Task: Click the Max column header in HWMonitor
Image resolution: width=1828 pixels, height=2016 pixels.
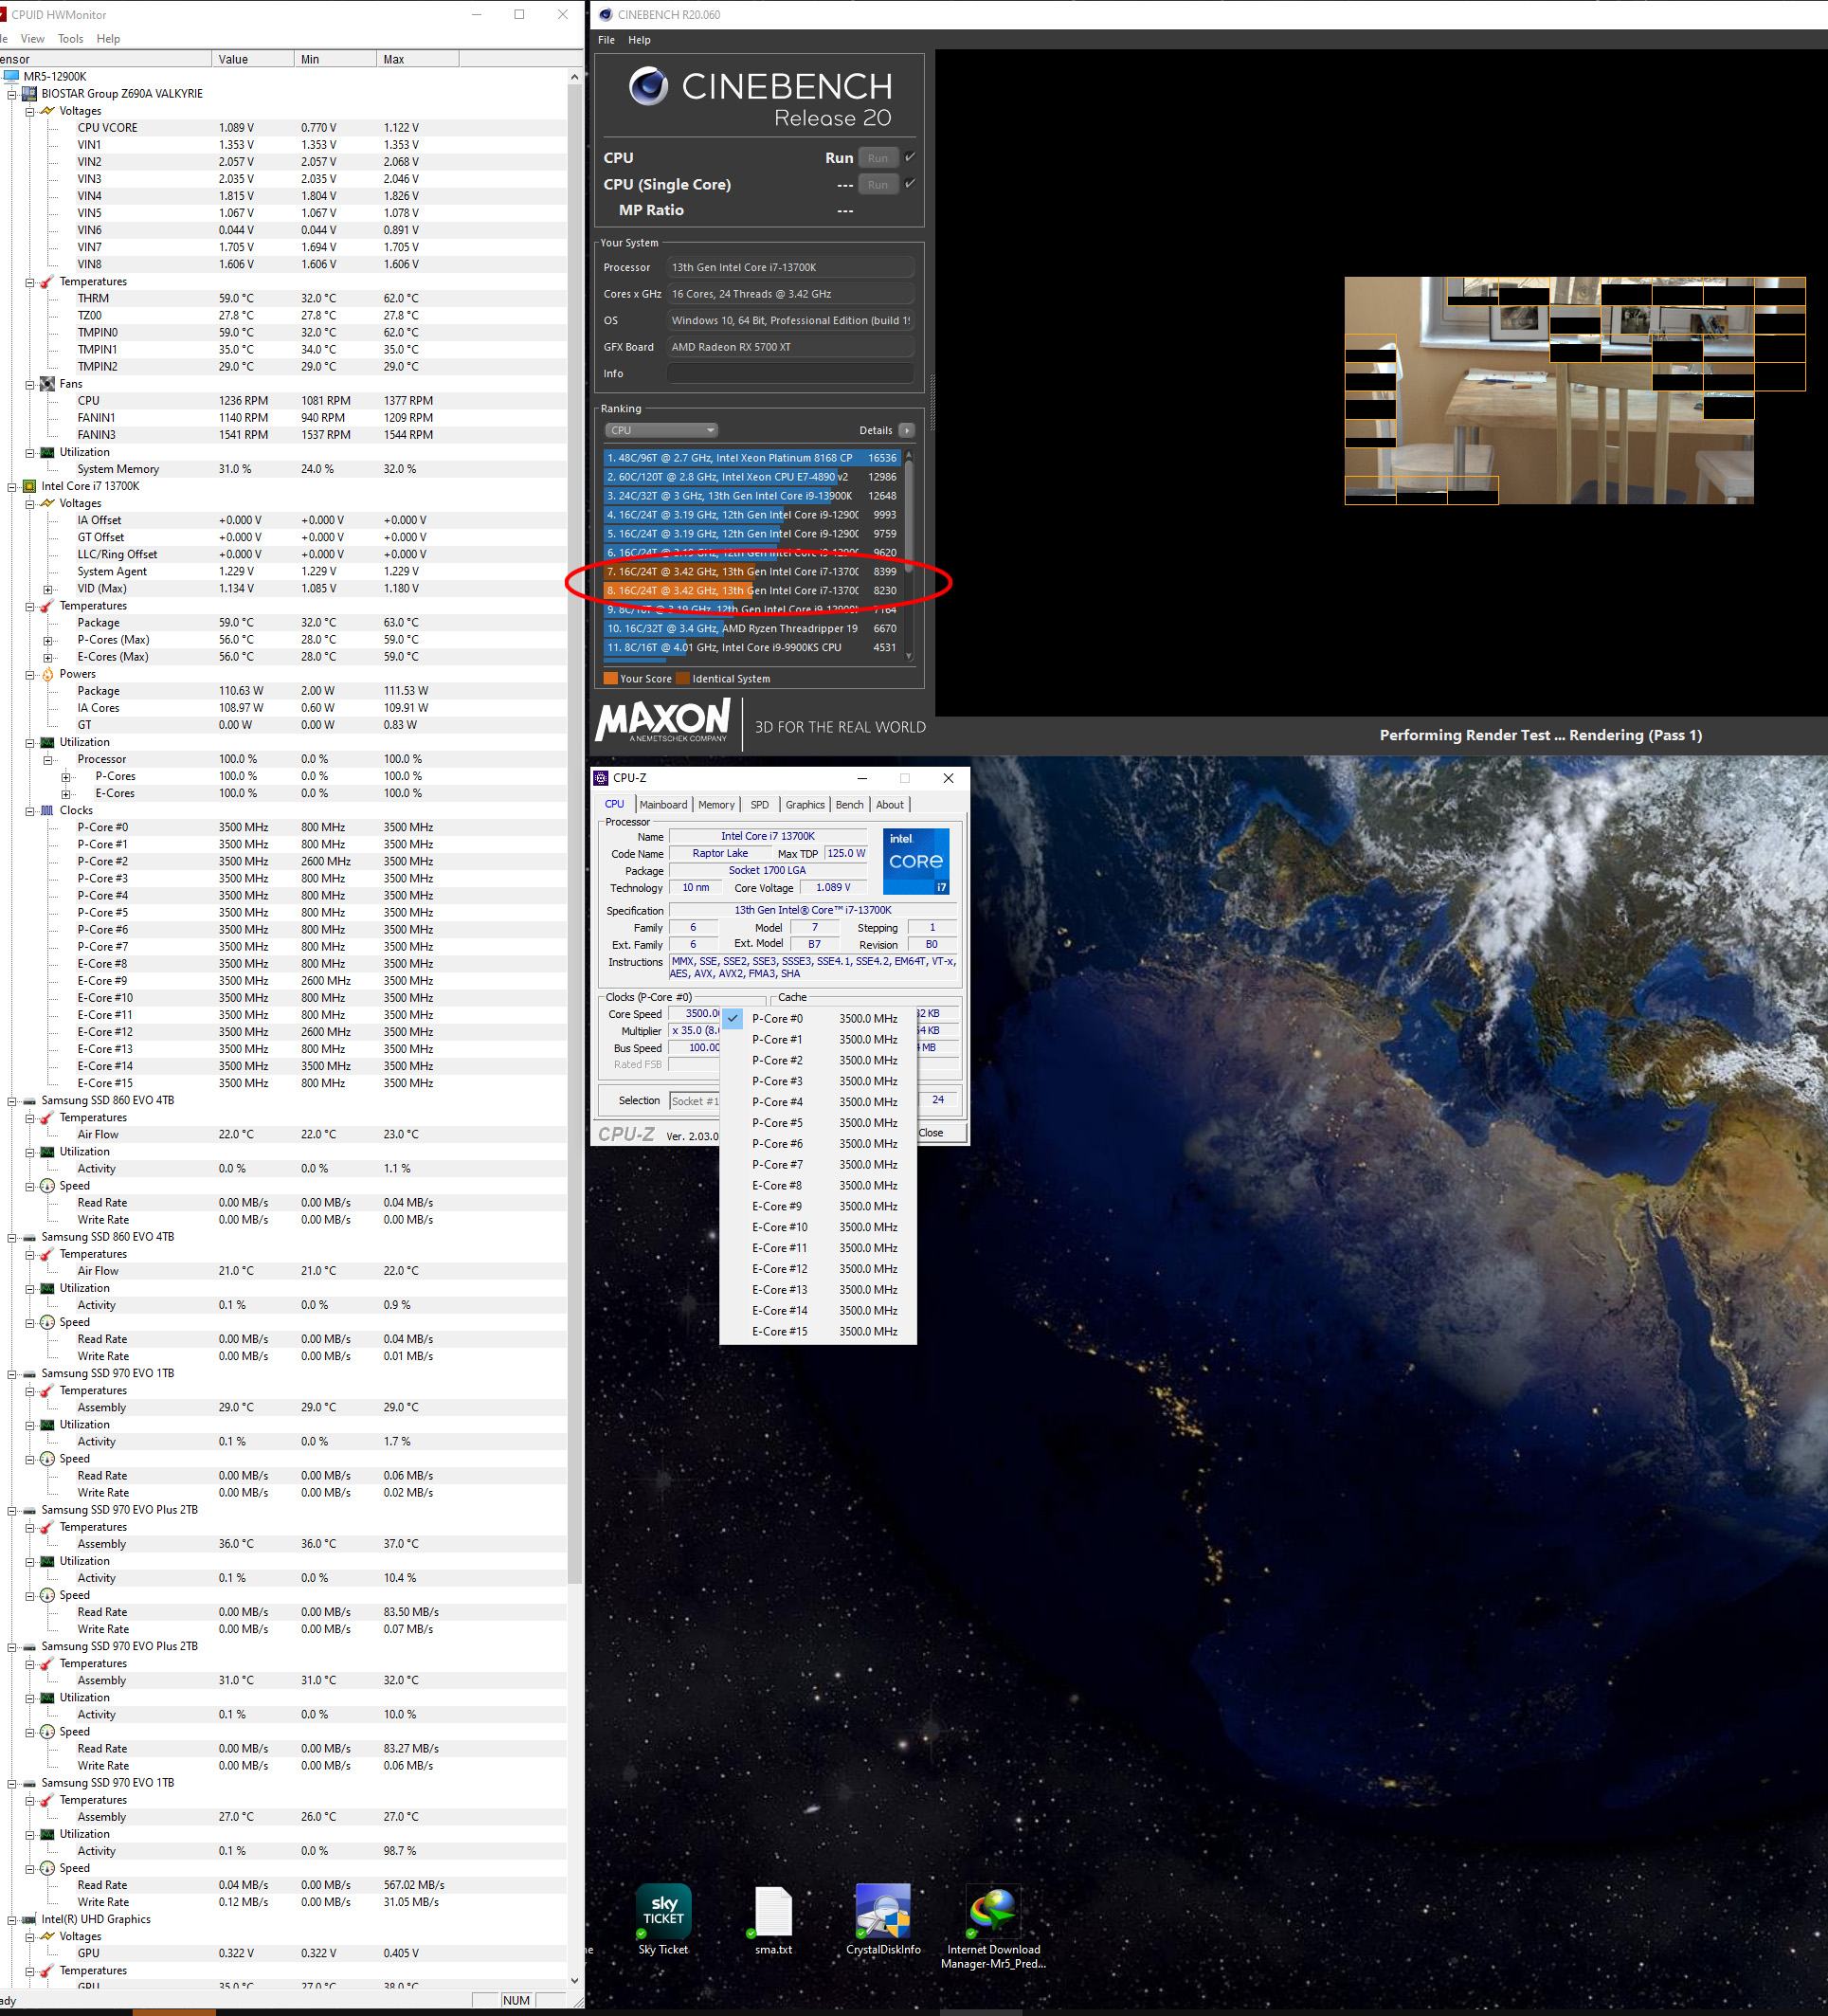Action: click(x=418, y=59)
